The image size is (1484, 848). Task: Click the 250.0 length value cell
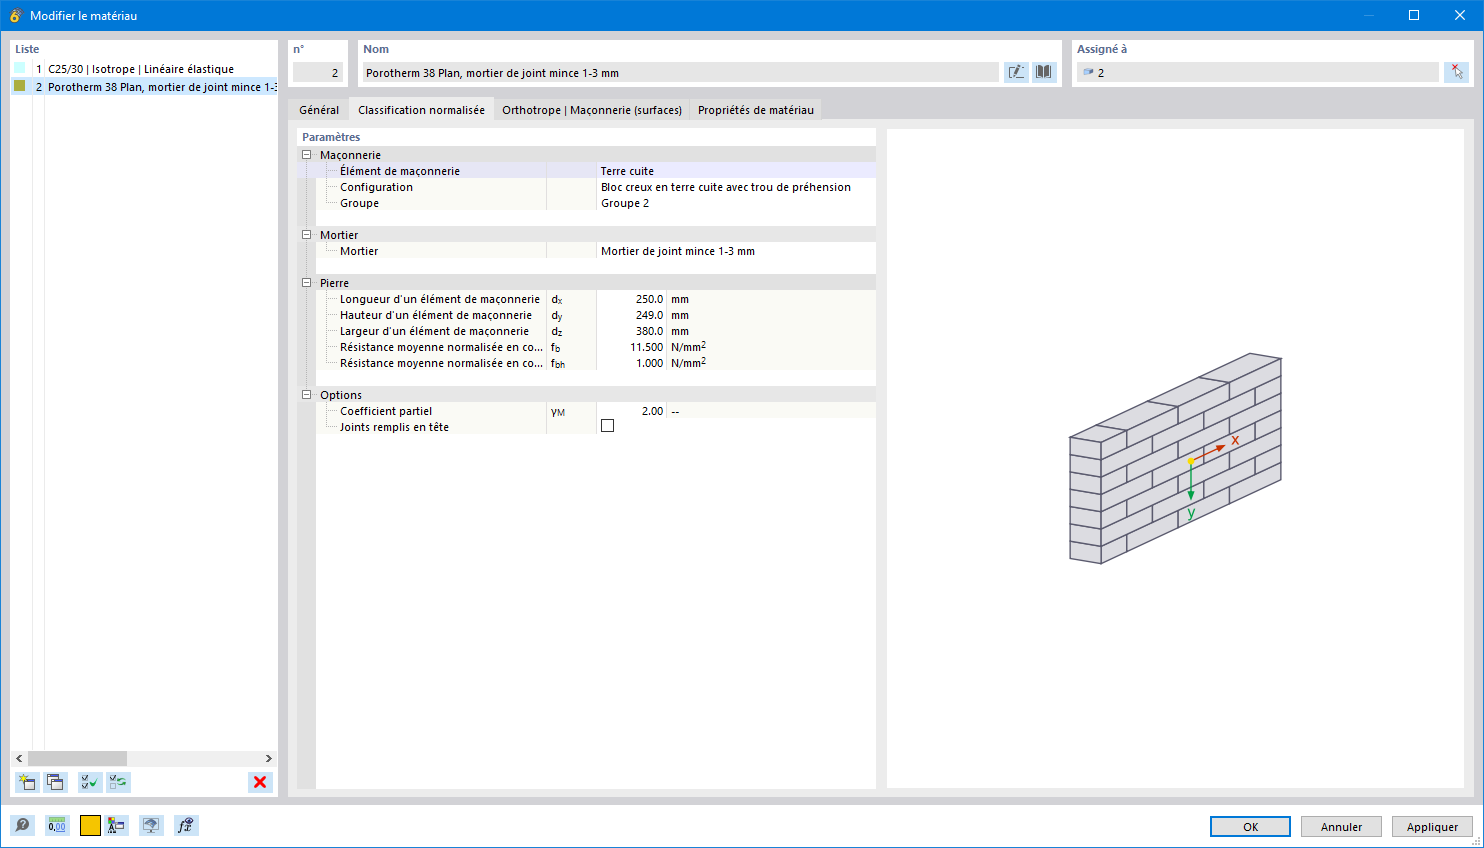pyautogui.click(x=631, y=299)
